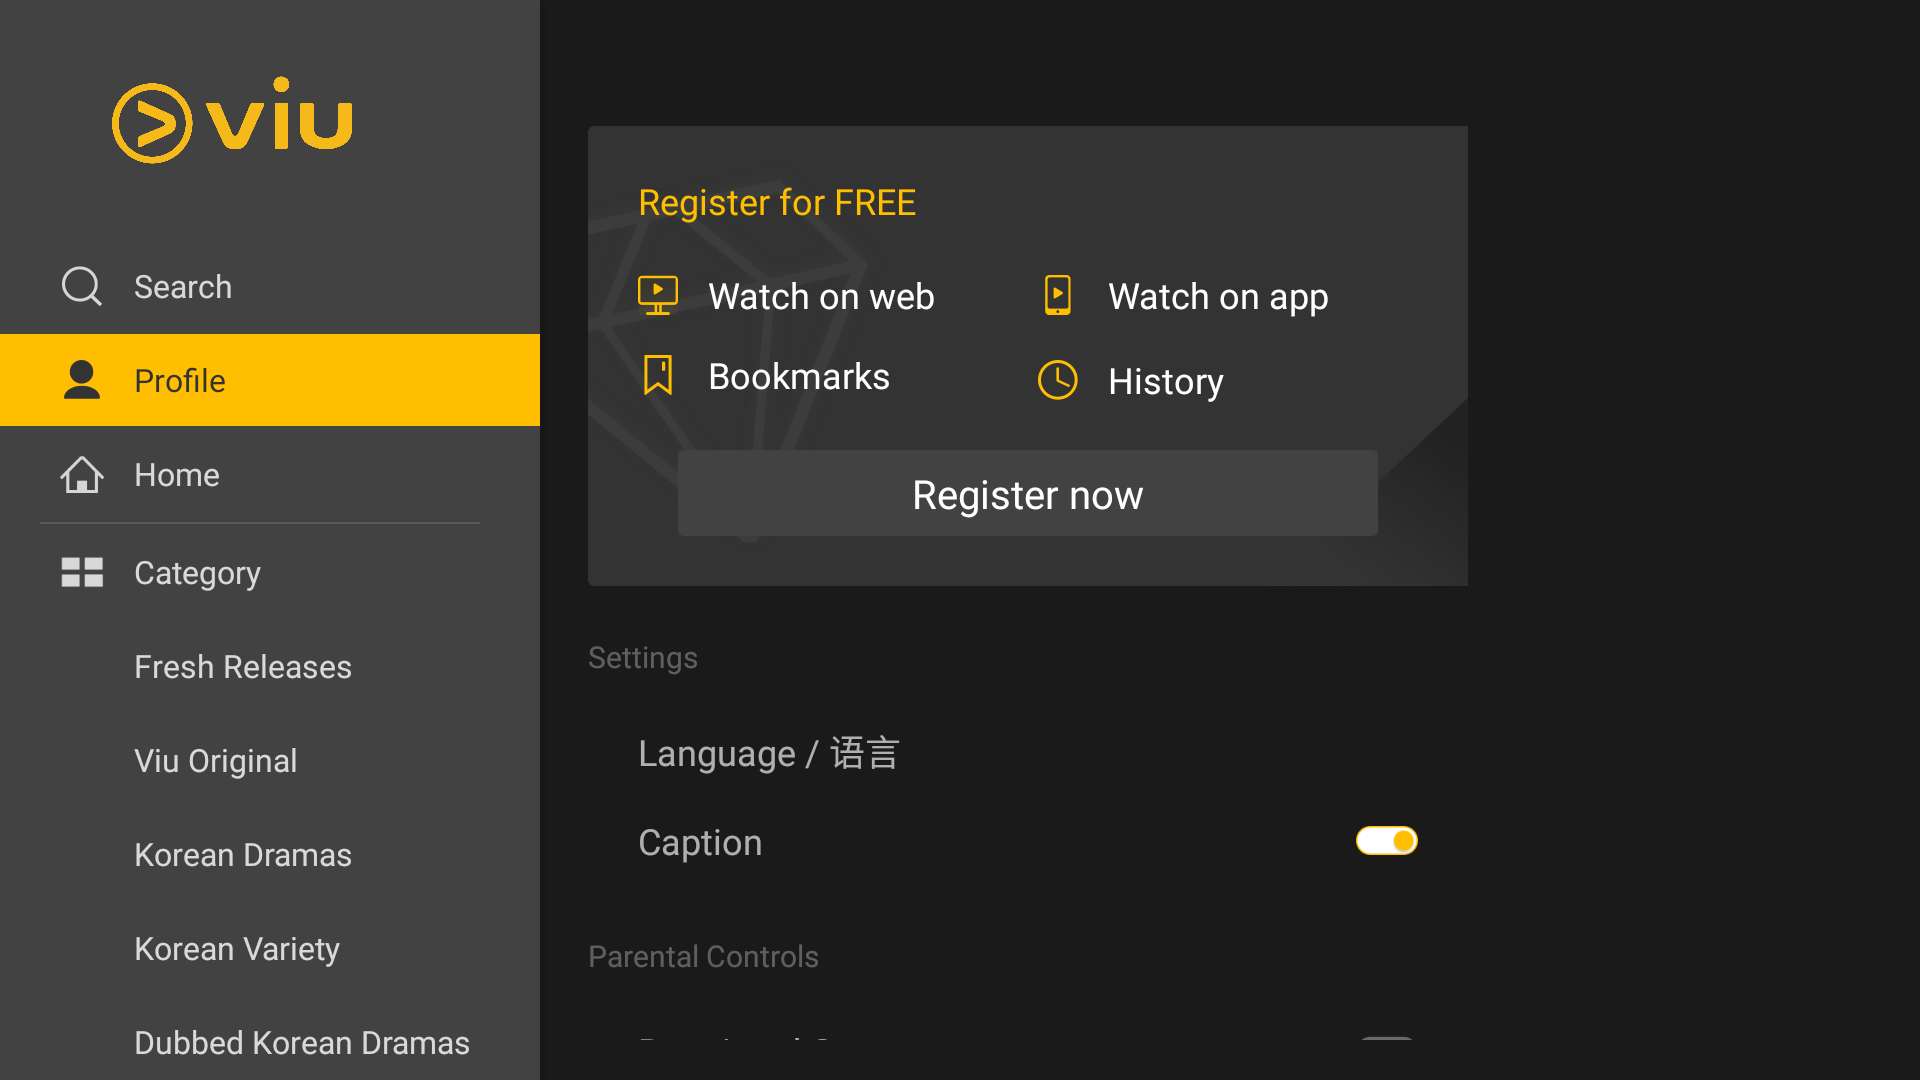The height and width of the screenshot is (1080, 1920).
Task: Click the Viu logo
Action: tap(232, 120)
